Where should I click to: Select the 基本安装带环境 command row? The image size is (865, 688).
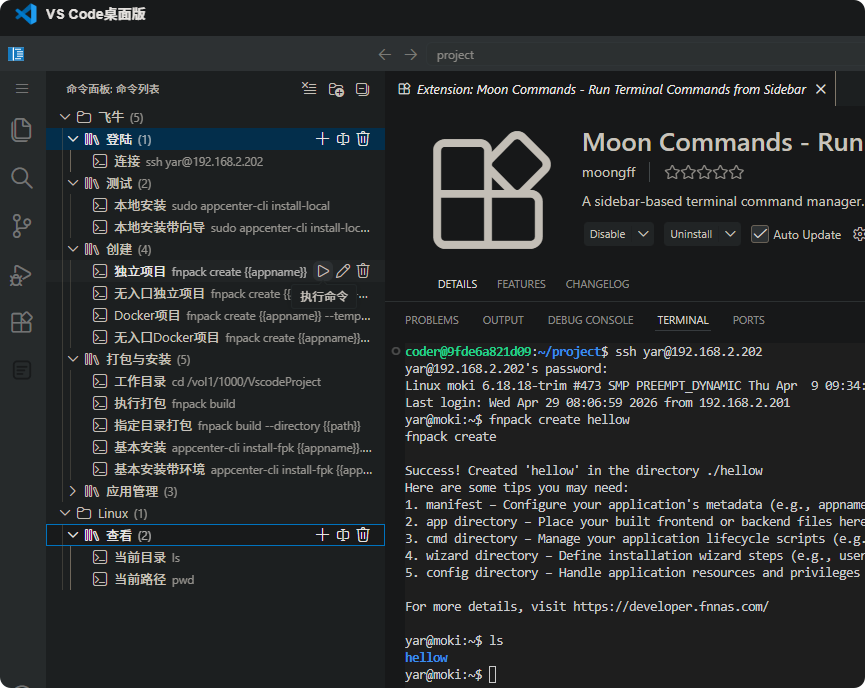[216, 469]
